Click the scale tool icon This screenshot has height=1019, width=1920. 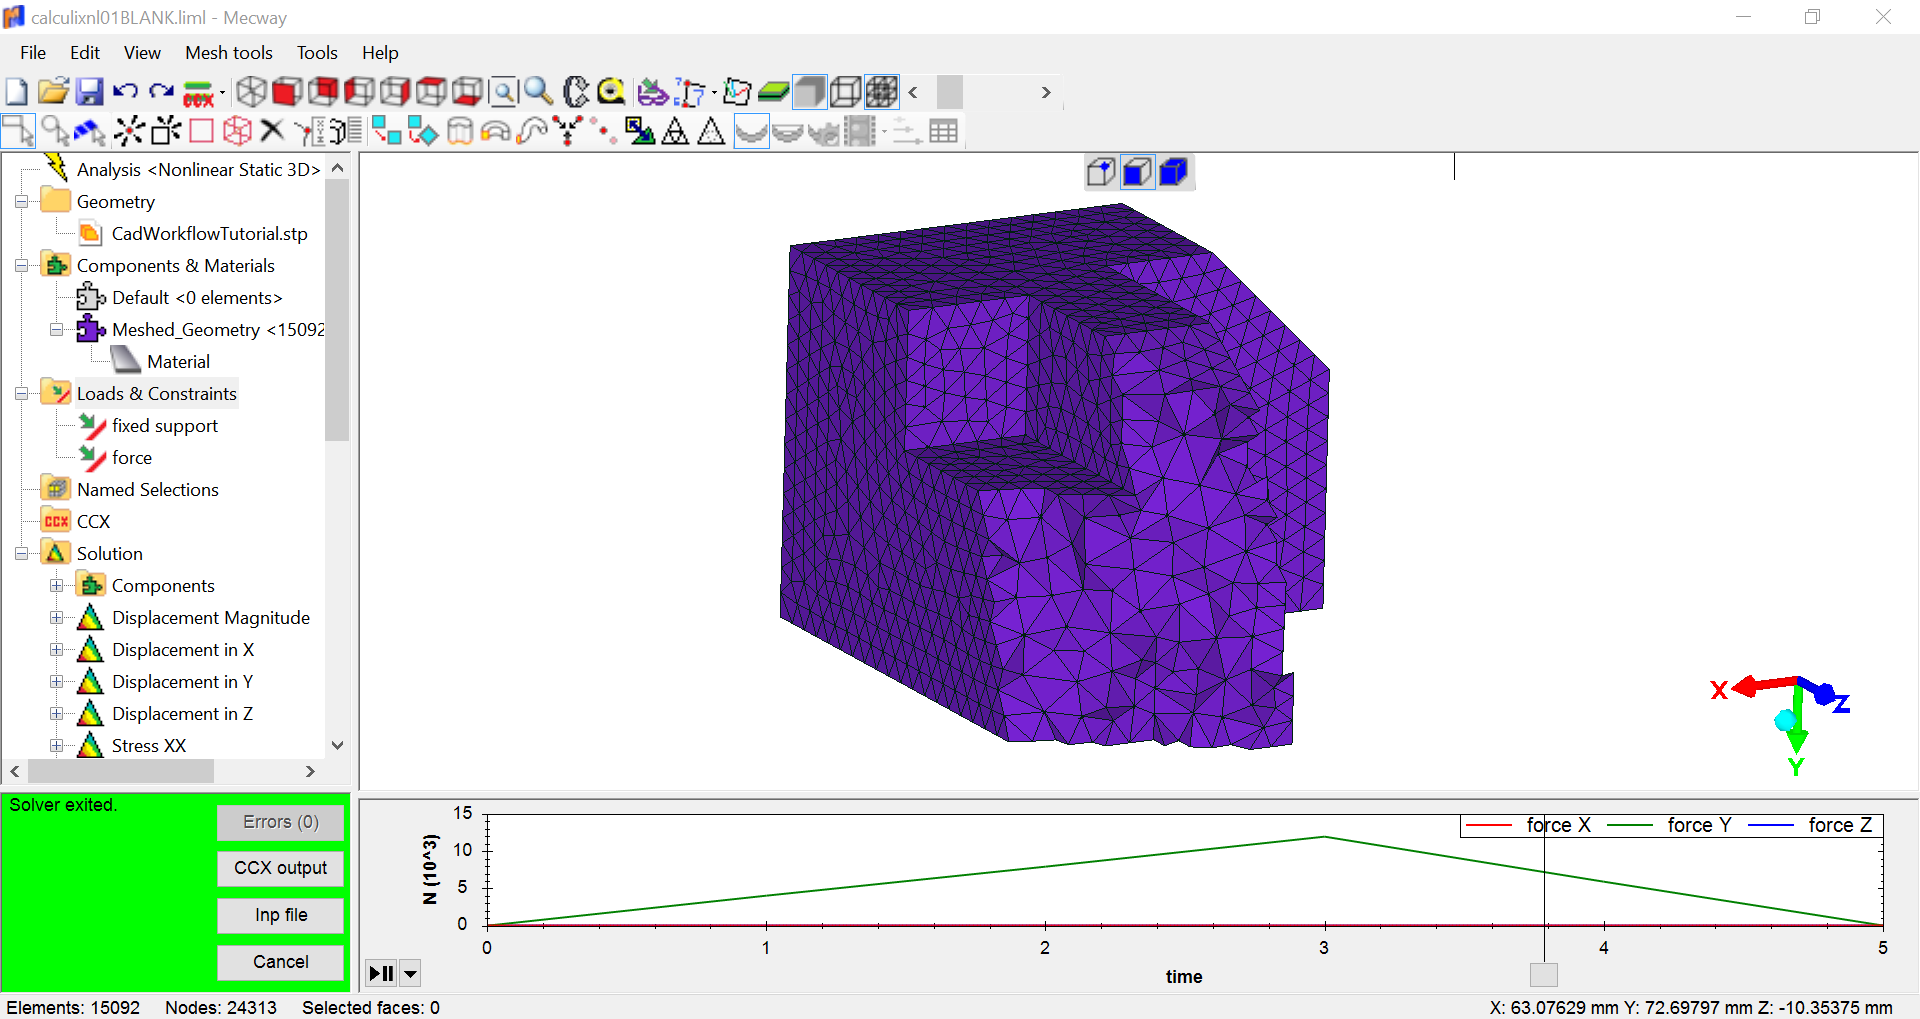click(x=639, y=131)
